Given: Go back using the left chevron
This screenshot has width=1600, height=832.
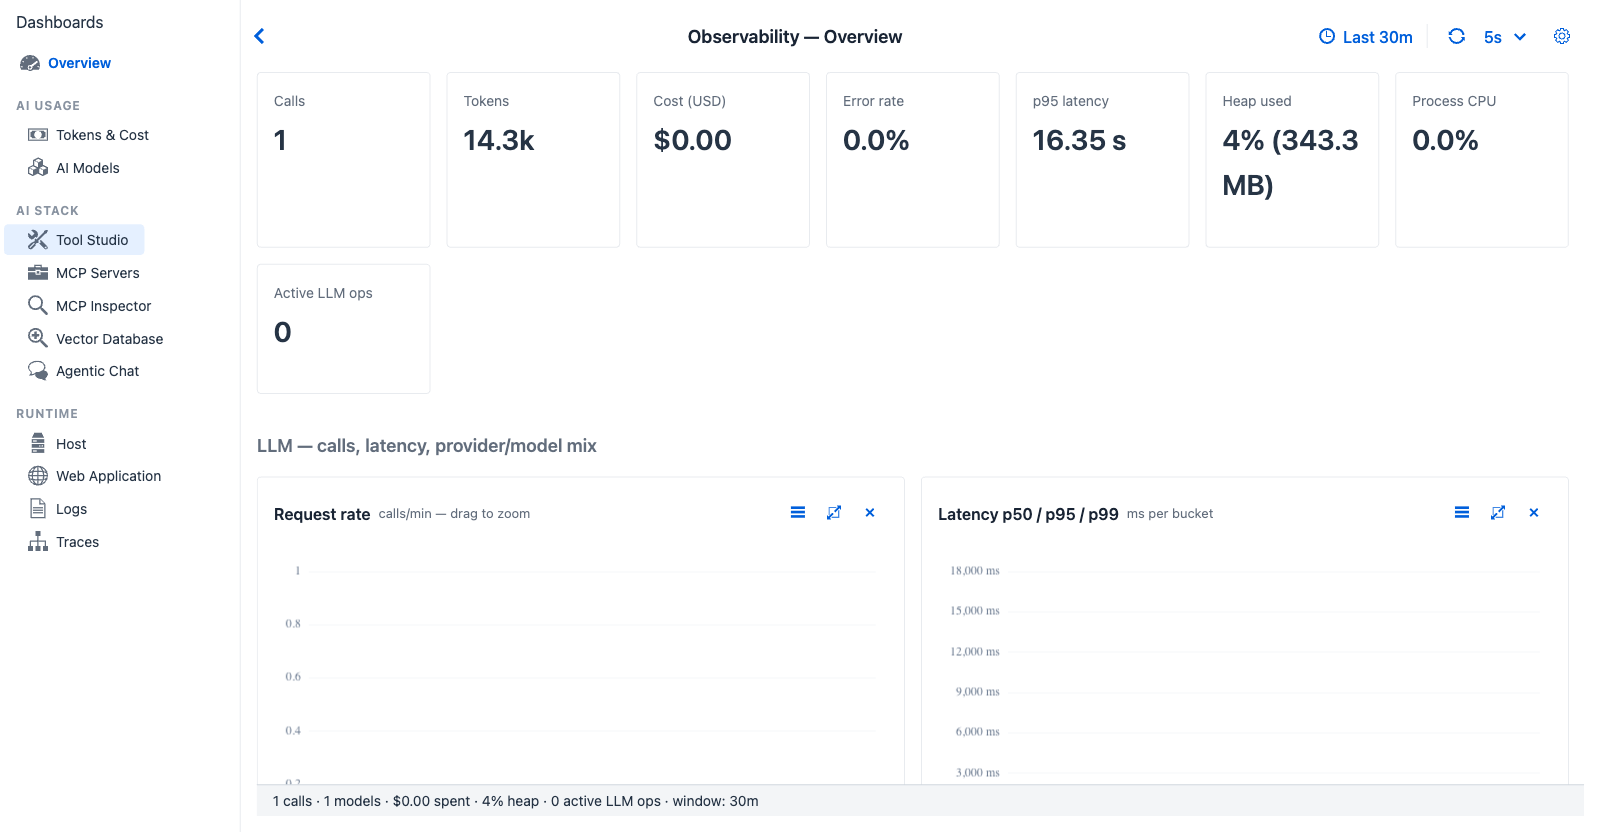Looking at the screenshot, I should tap(259, 36).
